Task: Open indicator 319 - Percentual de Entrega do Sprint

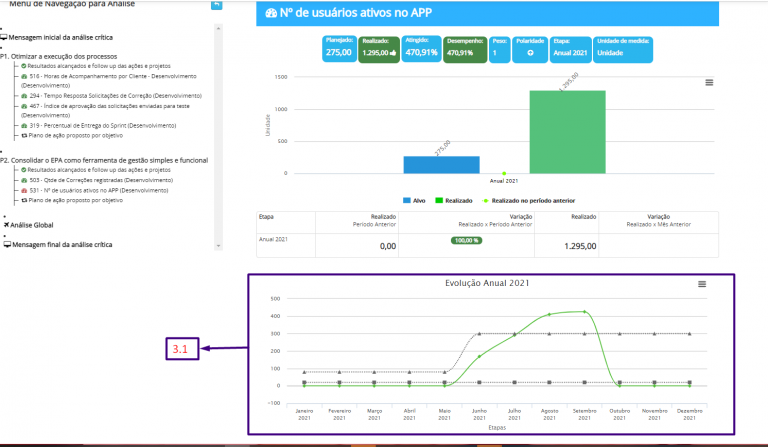Action: (x=103, y=126)
